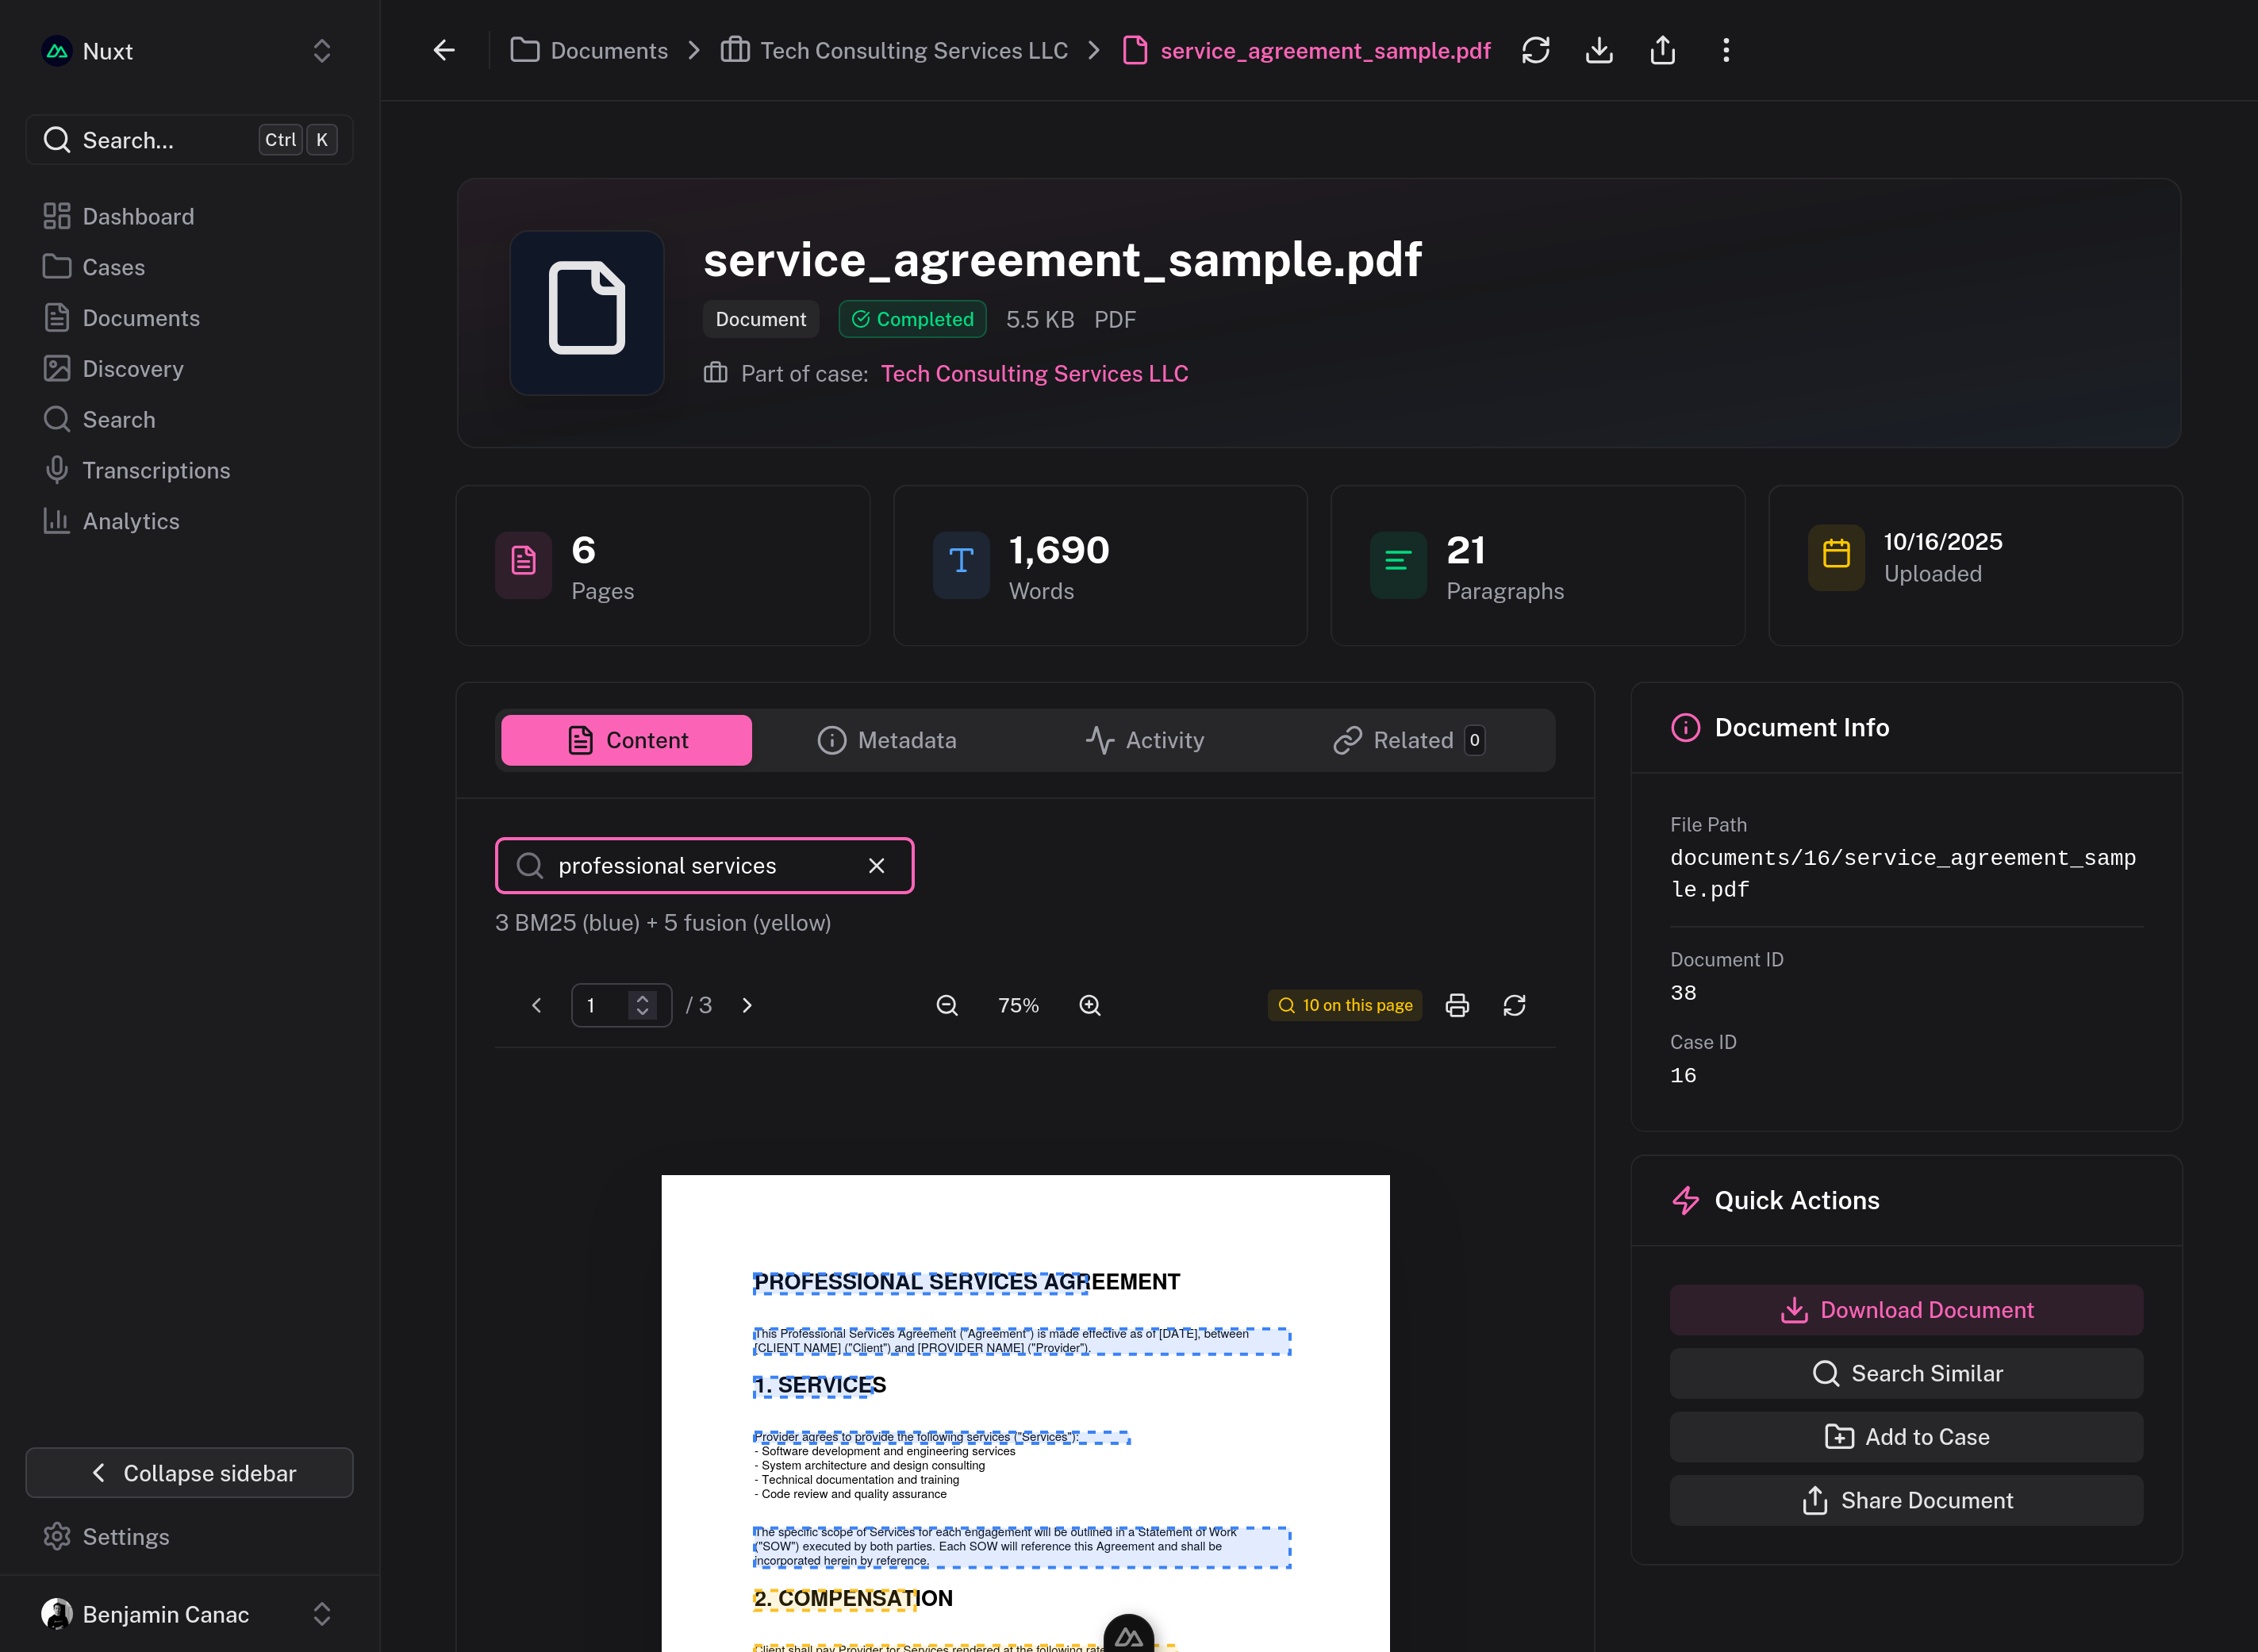Viewport: 2258px width, 1652px height.
Task: Zoom in the PDF viewer
Action: click(x=1089, y=1005)
